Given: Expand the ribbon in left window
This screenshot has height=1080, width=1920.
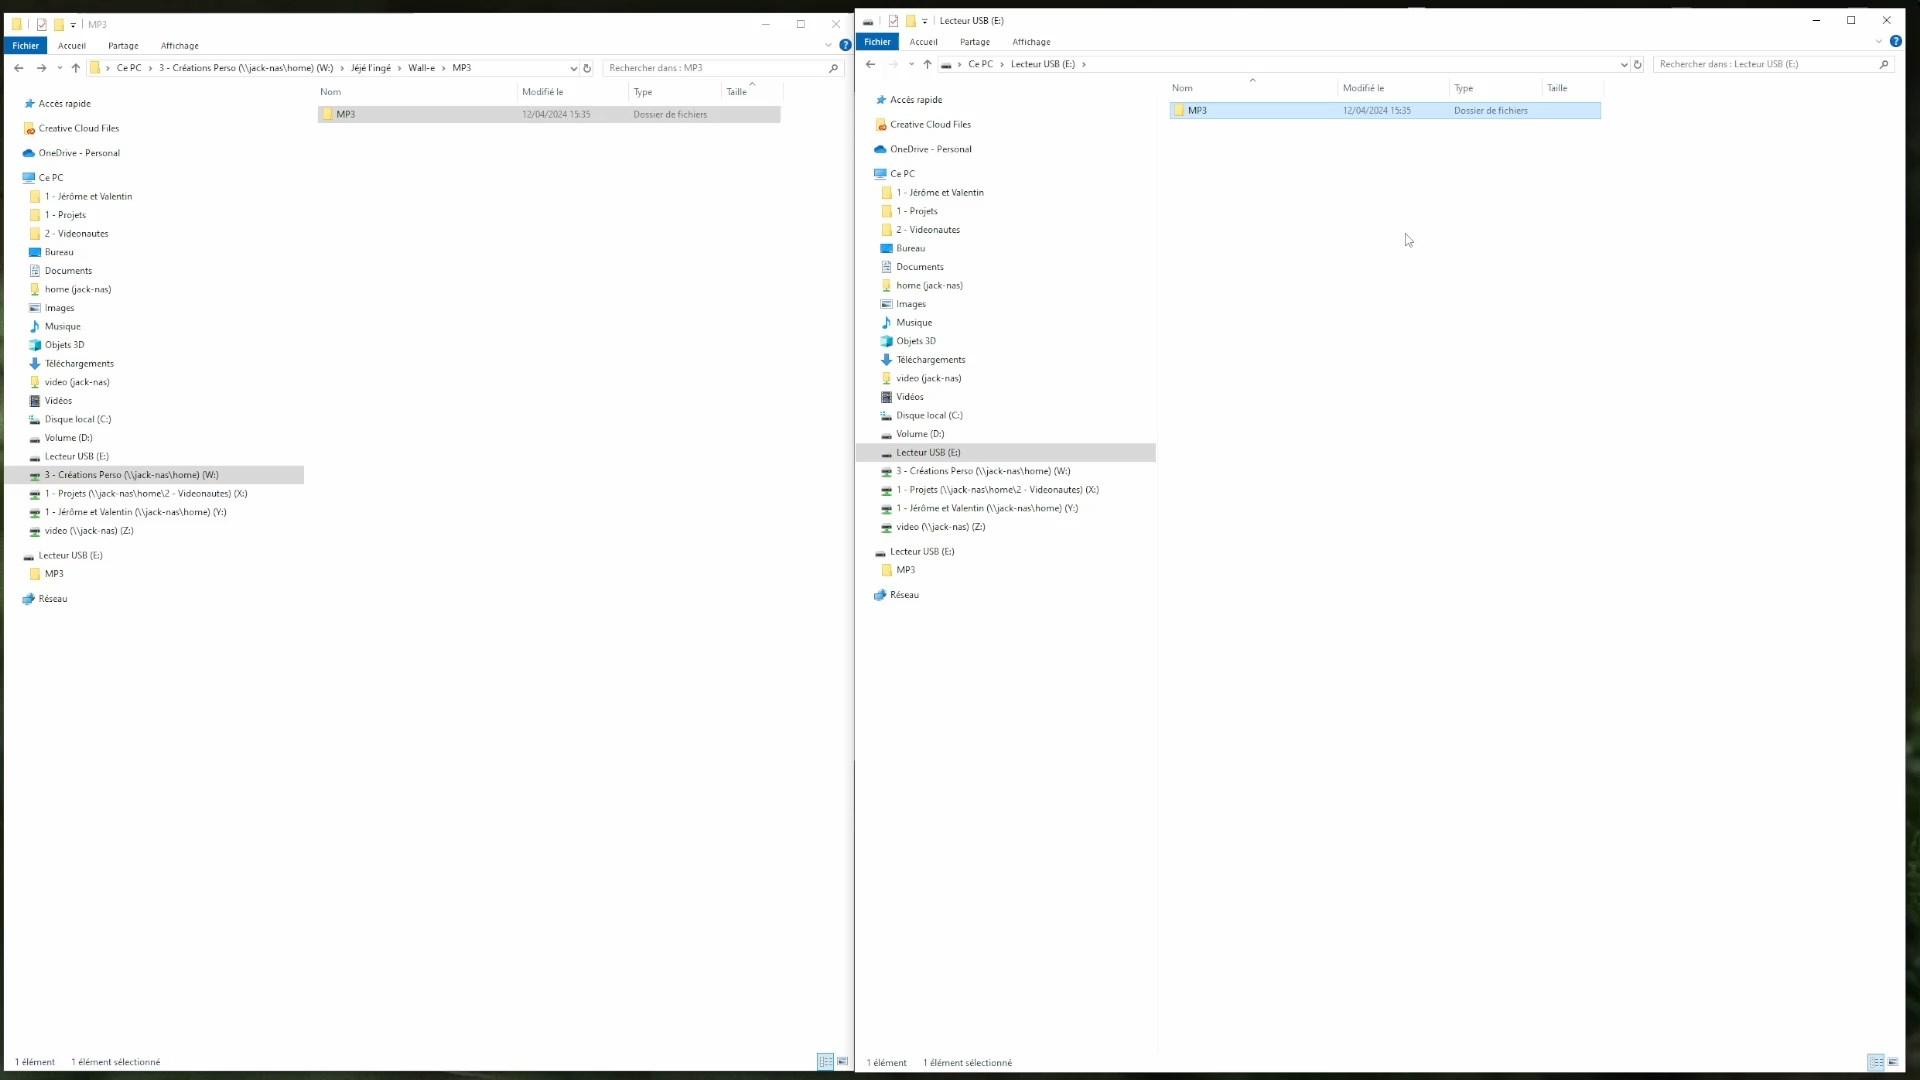Looking at the screenshot, I should 828,45.
